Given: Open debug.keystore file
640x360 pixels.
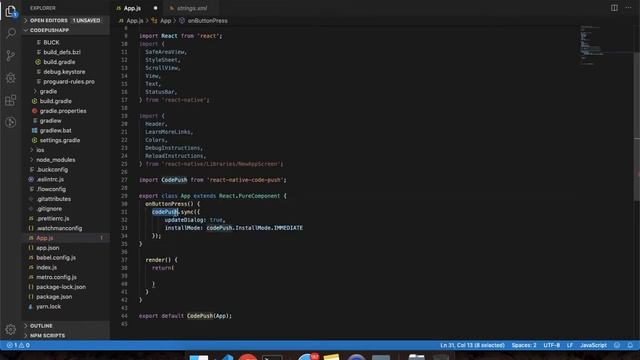Looking at the screenshot, I should [64, 72].
